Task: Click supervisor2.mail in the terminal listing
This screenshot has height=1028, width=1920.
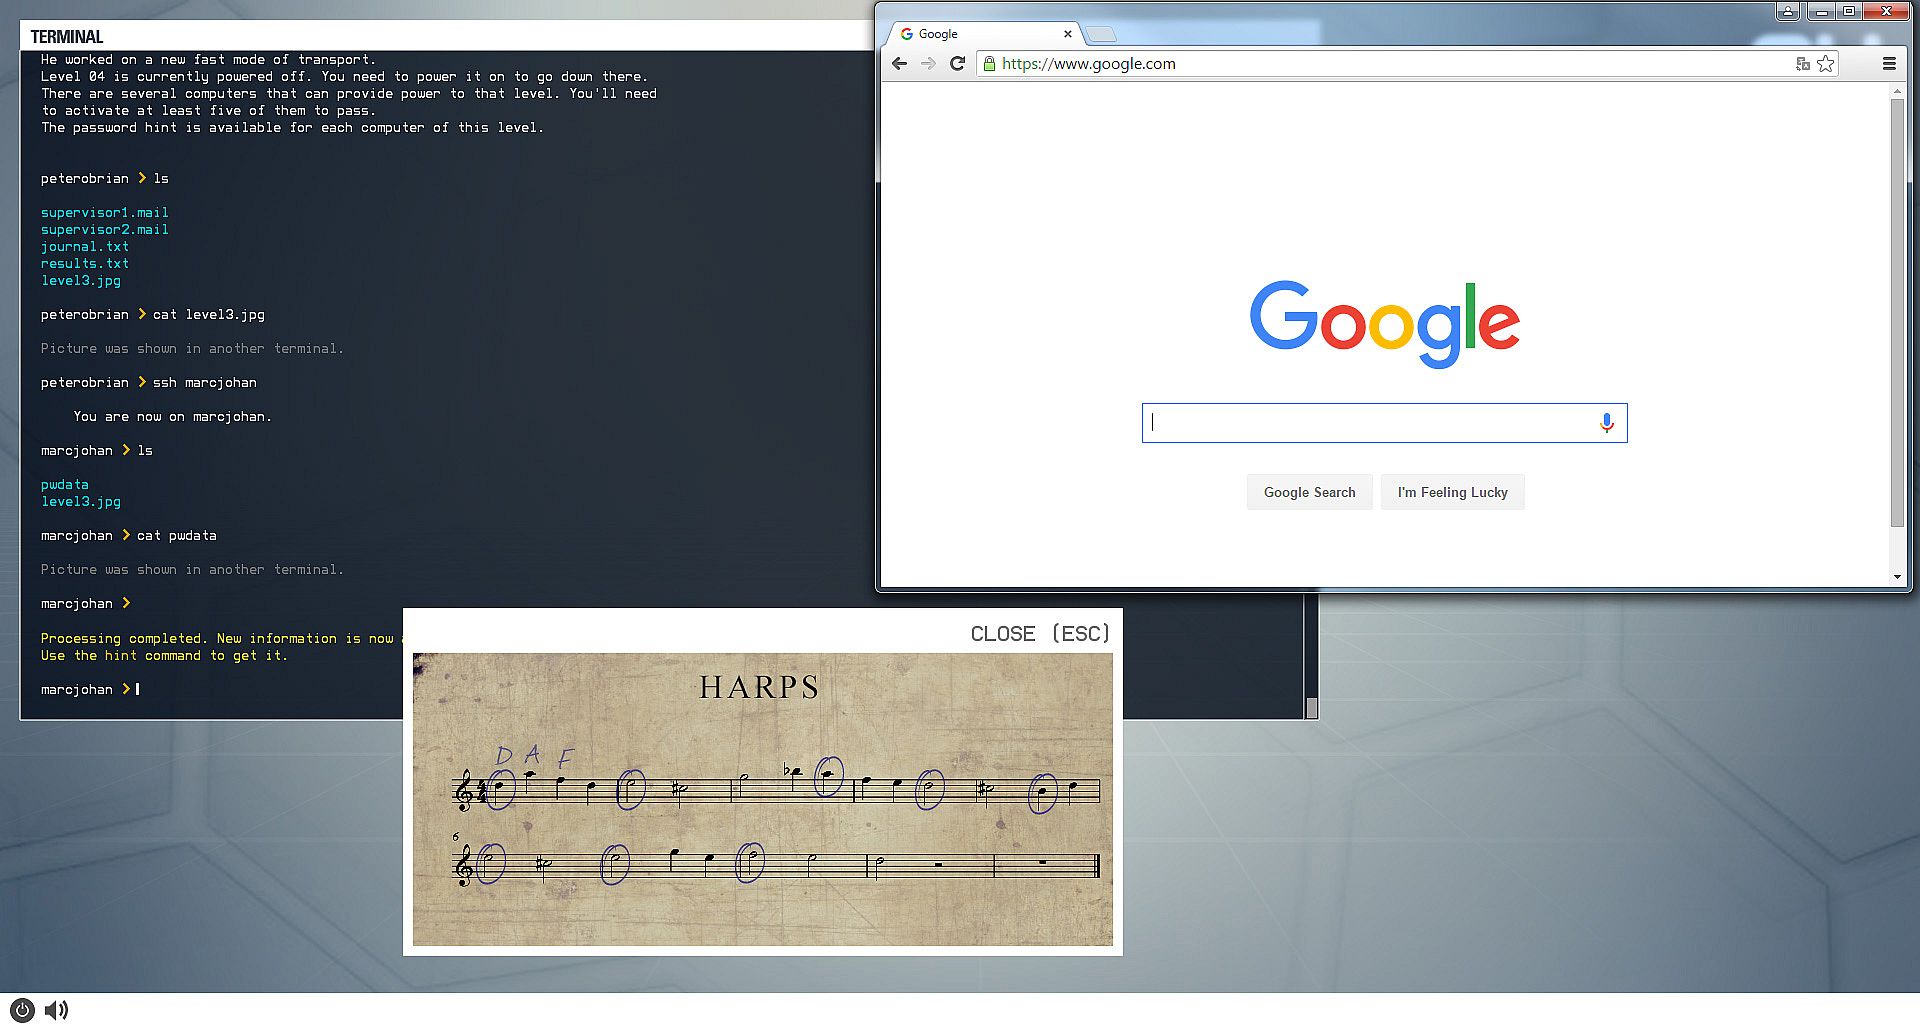Action: coord(104,229)
